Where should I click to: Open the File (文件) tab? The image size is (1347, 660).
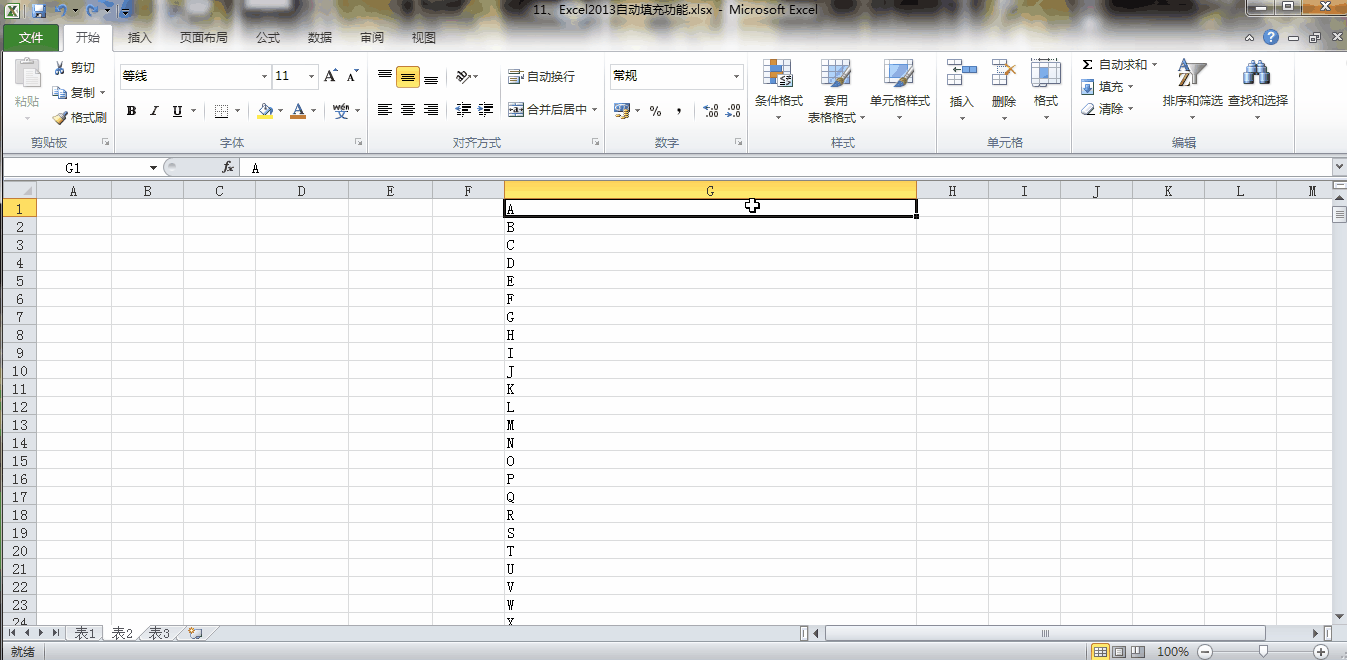point(31,38)
